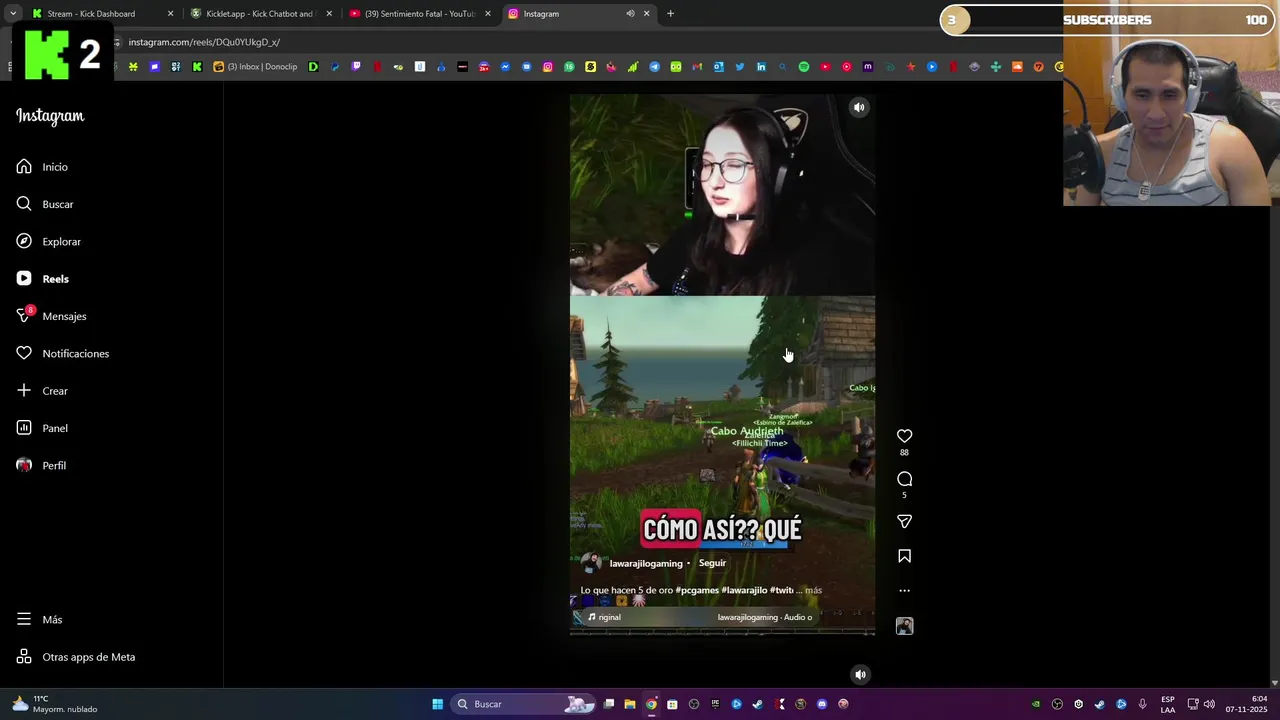Open the ESP LAA language selector

1167,704
